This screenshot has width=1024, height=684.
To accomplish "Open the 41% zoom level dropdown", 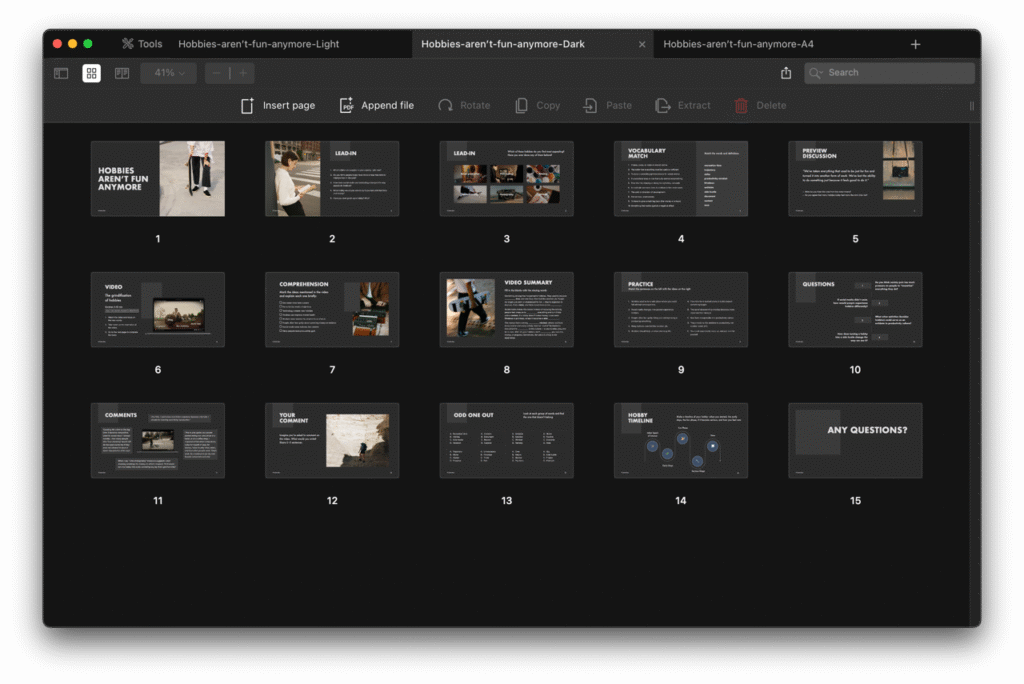I will [169, 73].
